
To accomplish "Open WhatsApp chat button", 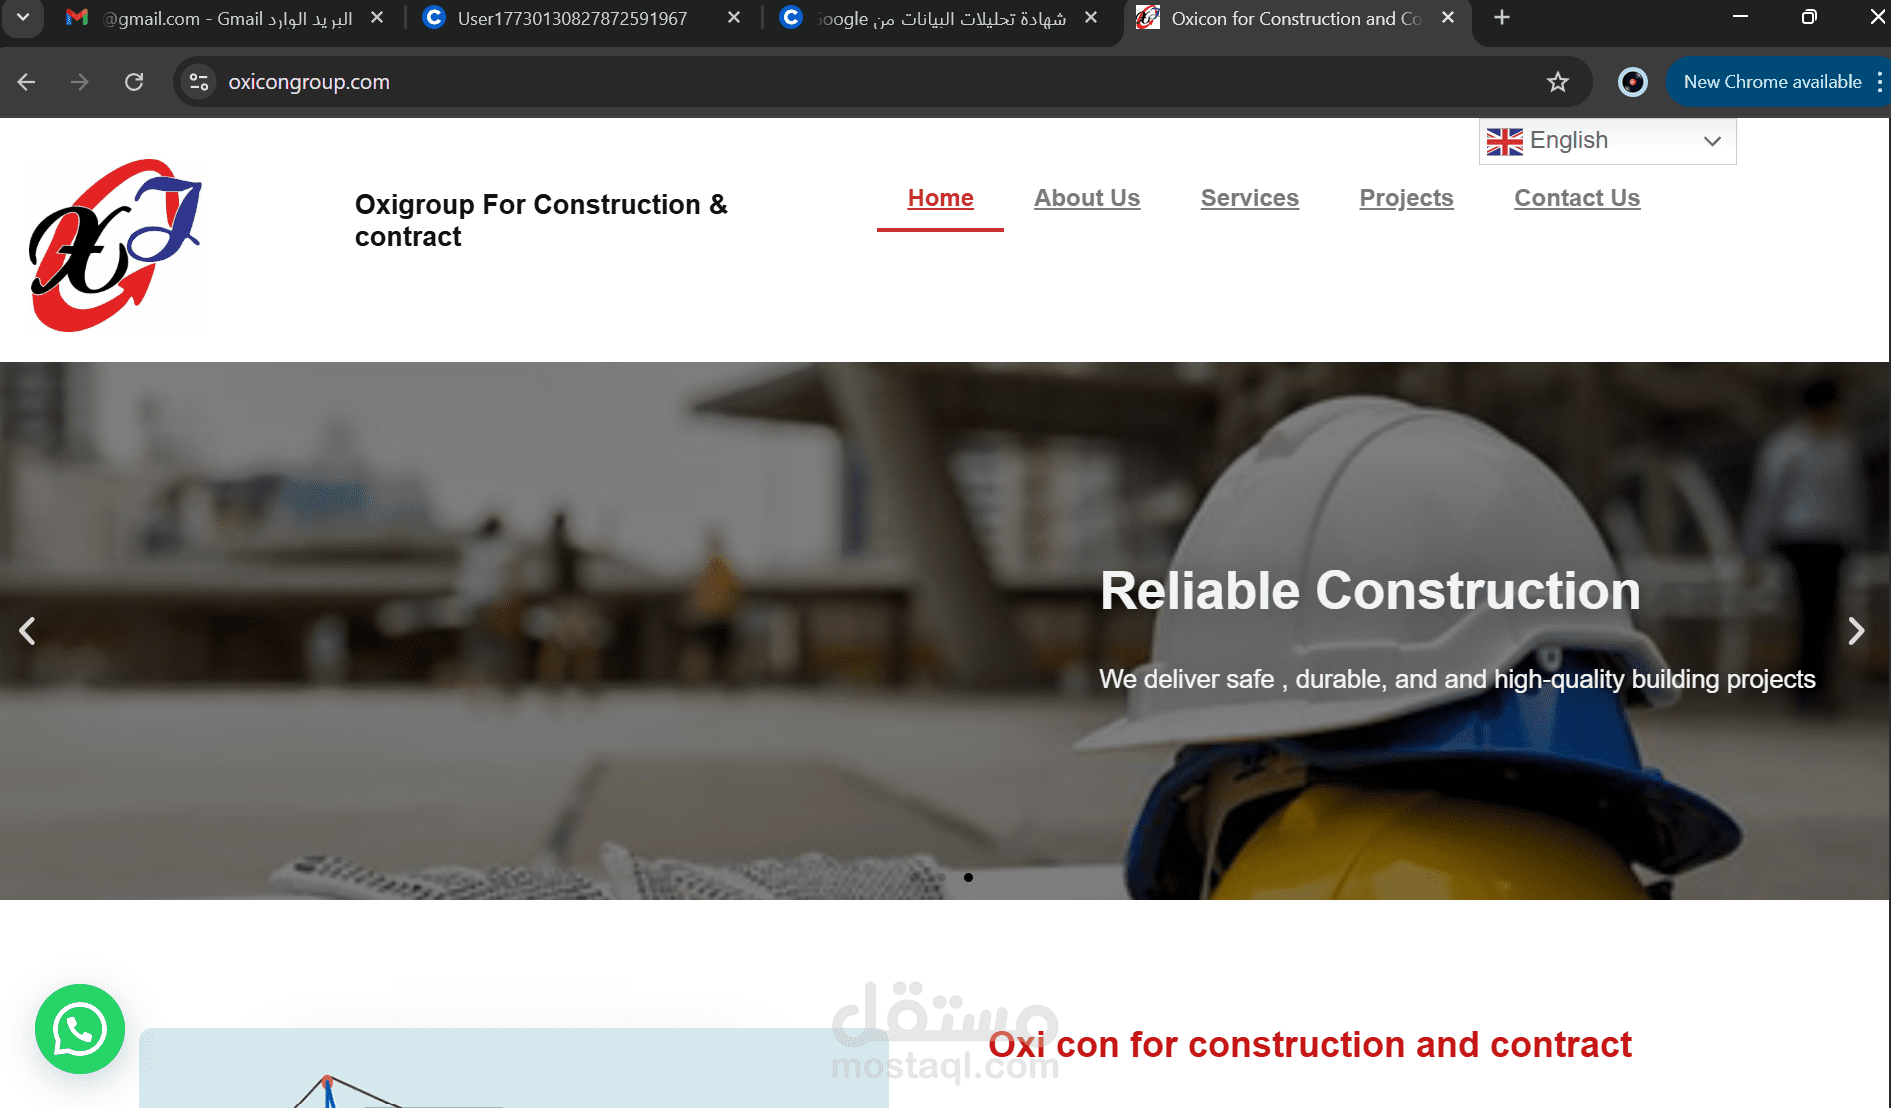I will [80, 1029].
